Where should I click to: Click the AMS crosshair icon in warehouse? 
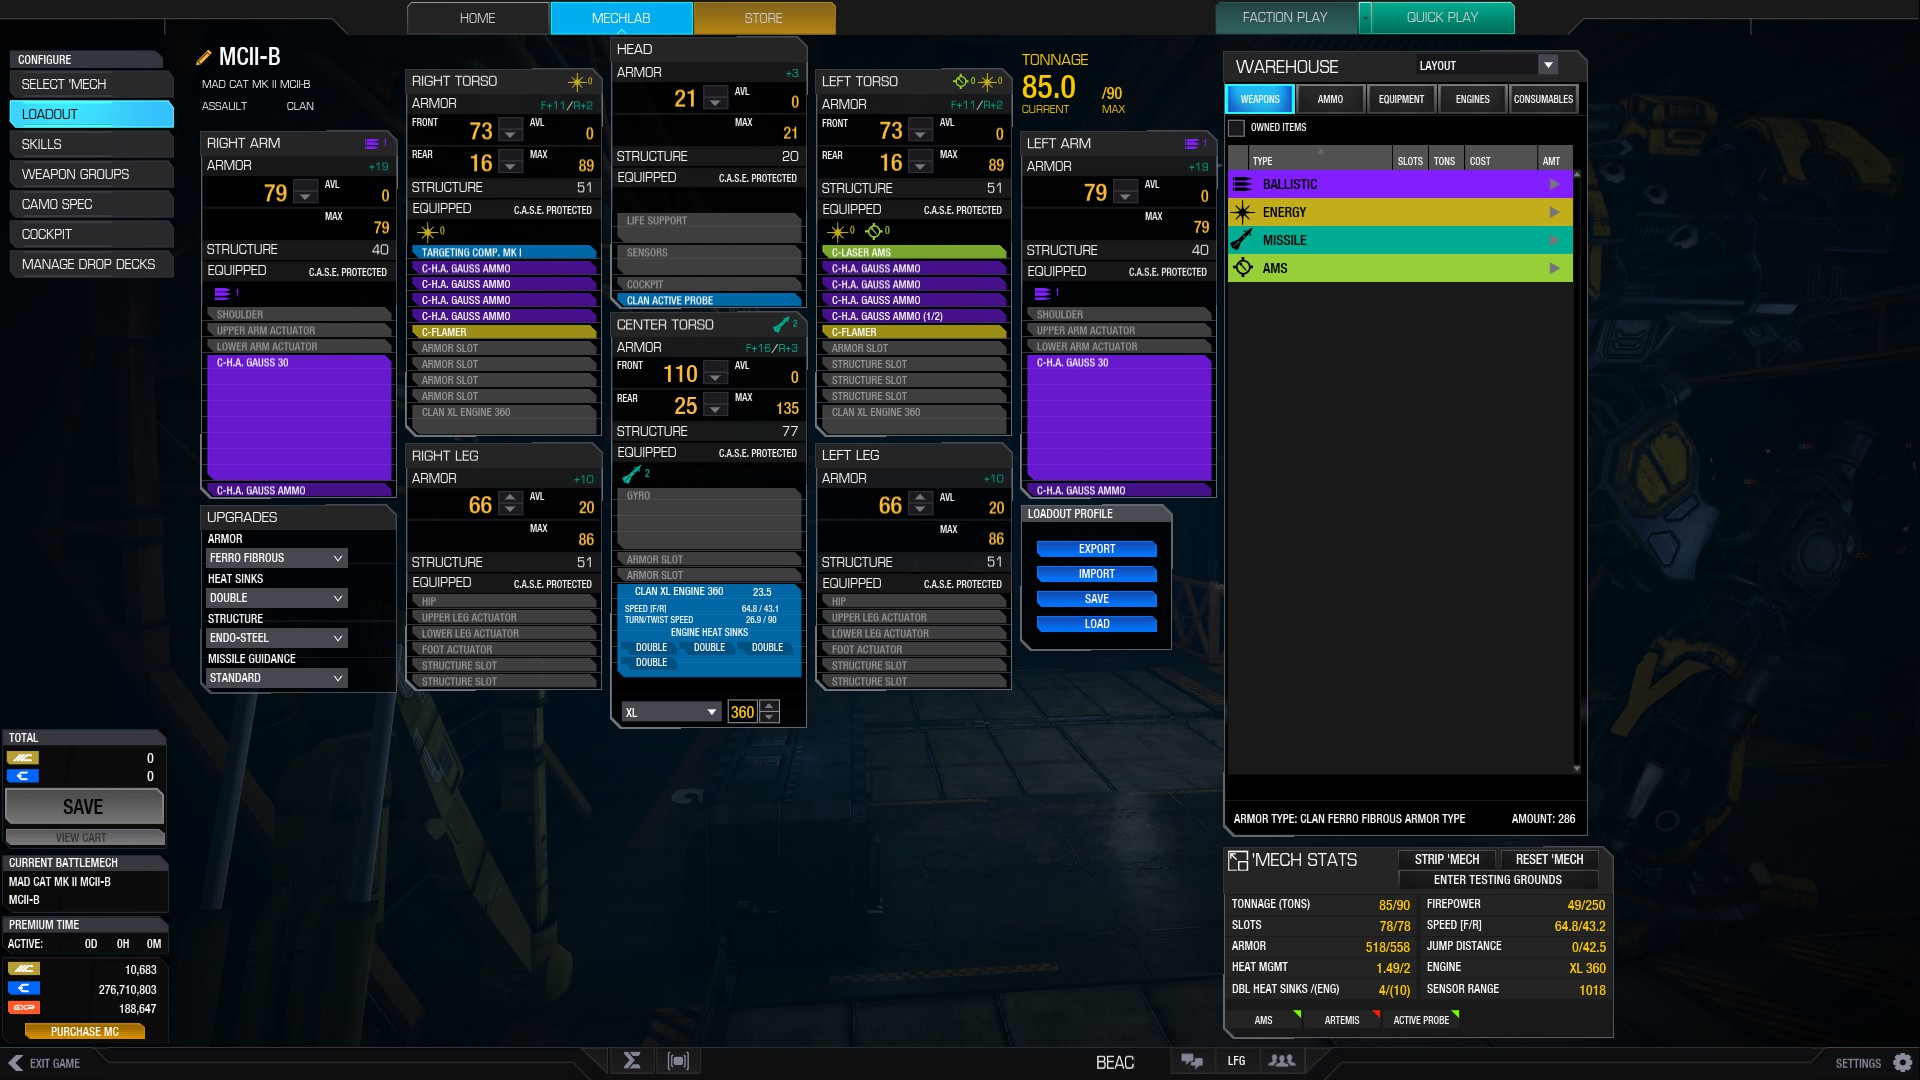(x=1242, y=268)
